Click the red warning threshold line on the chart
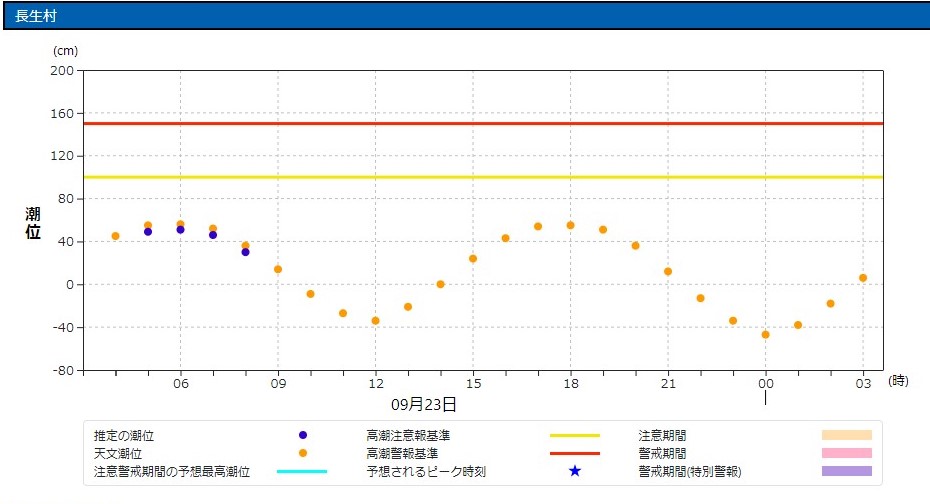The image size is (930, 504). [x=483, y=123]
